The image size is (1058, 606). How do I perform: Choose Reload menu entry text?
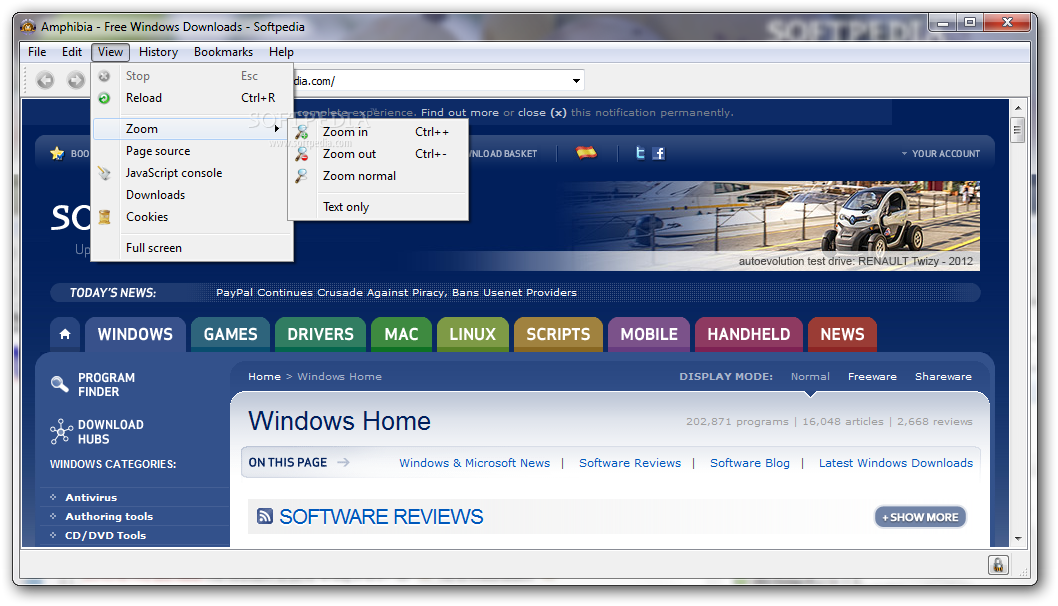pos(144,98)
